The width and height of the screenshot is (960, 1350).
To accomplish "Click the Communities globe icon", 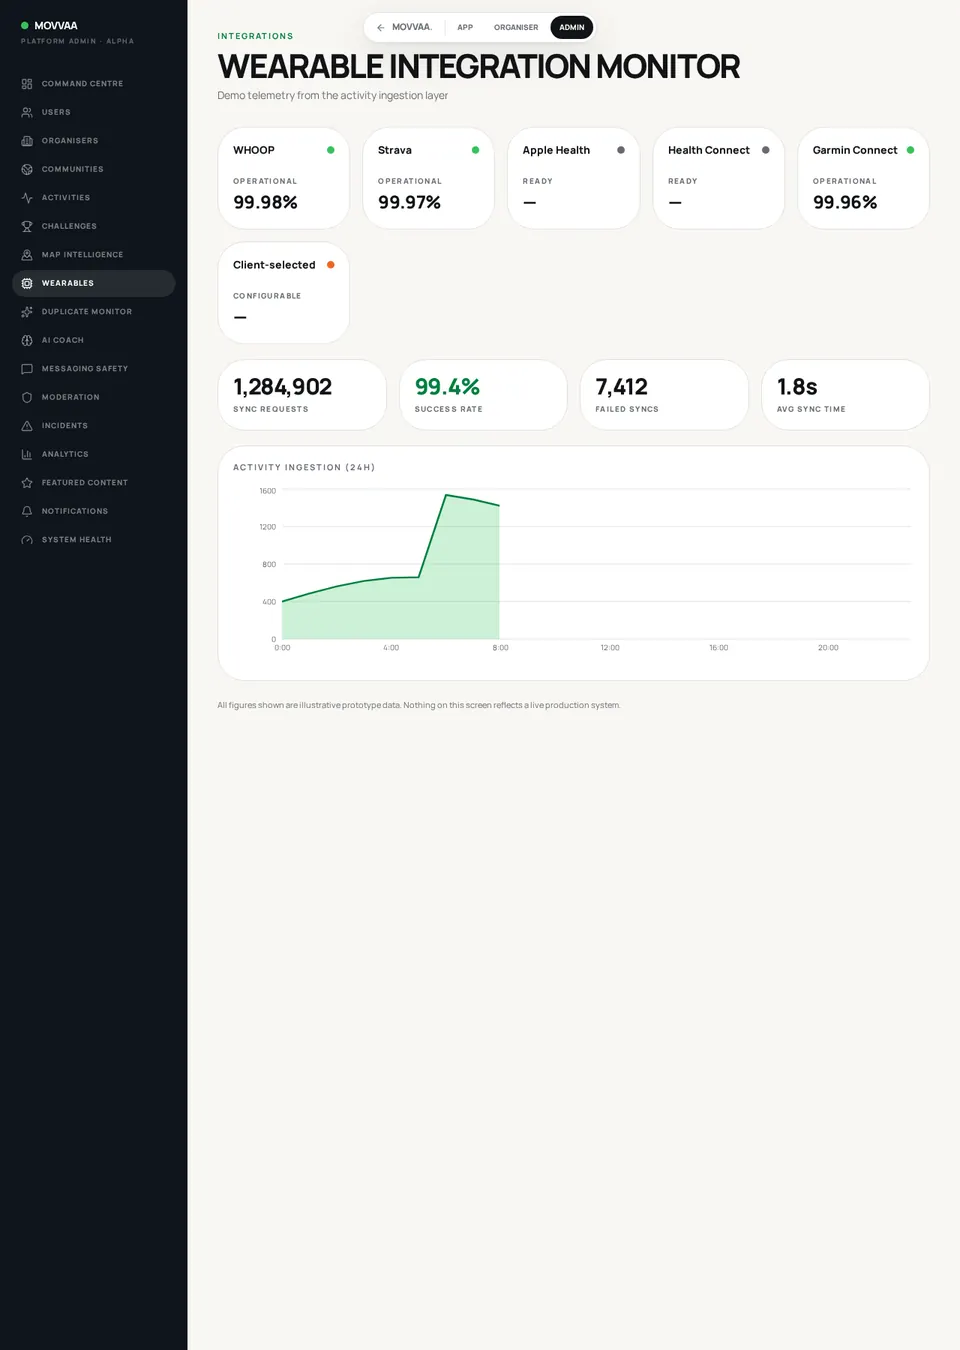I will click(x=27, y=169).
